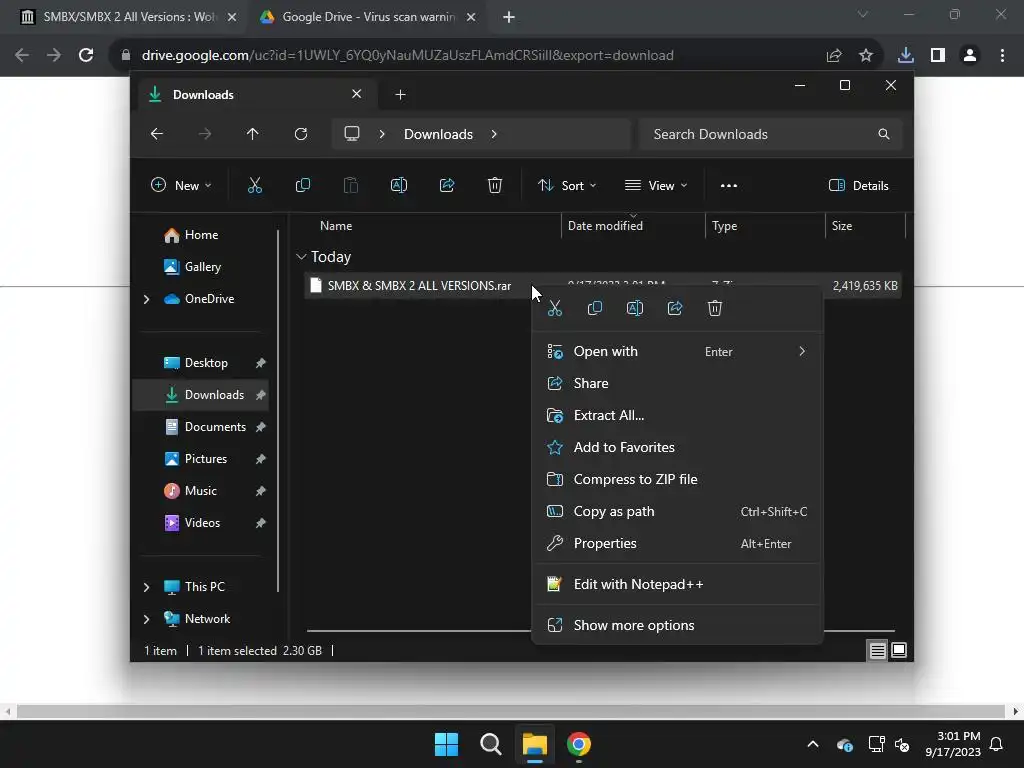Close Google Drive virus scan tab
This screenshot has height=768, width=1024.
pyautogui.click(x=471, y=17)
